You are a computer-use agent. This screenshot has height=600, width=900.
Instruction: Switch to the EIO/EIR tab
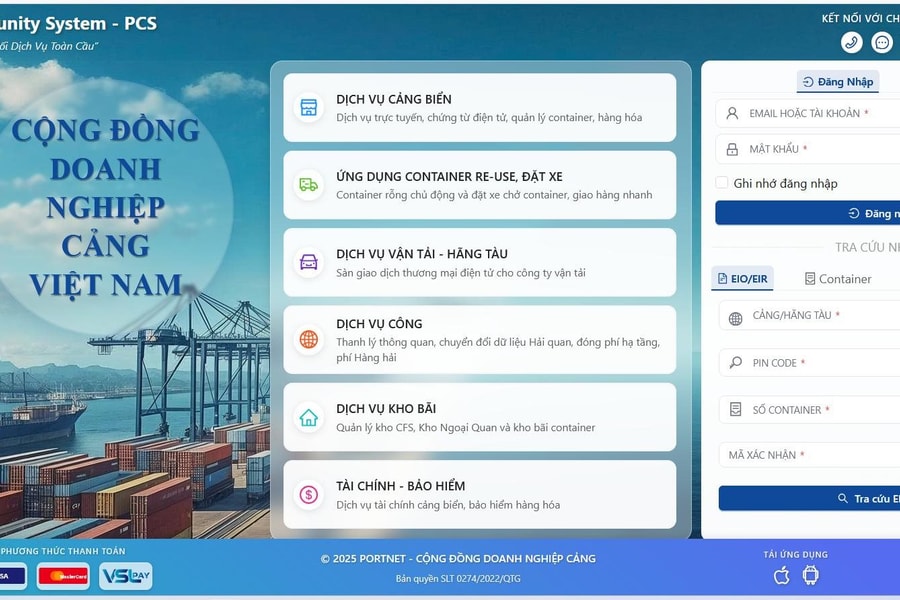[742, 279]
